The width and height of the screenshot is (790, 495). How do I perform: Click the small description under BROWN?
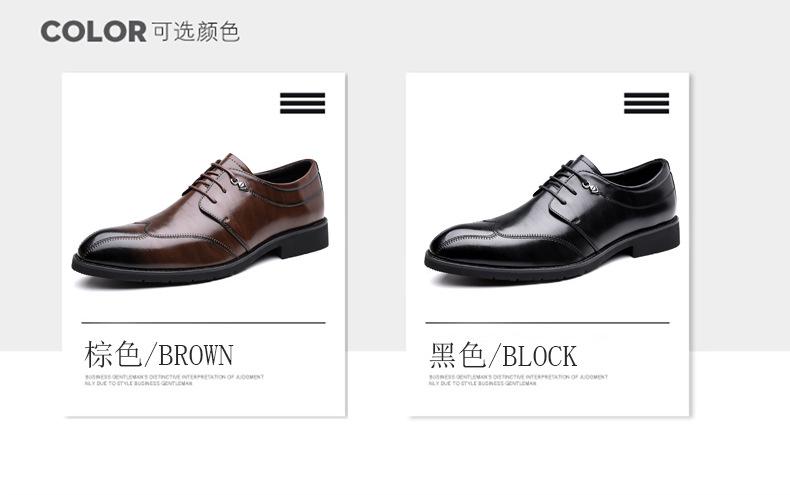coord(174,380)
